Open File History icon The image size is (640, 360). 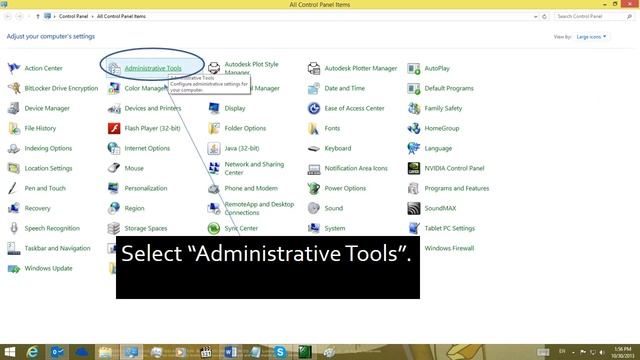pos(14,128)
